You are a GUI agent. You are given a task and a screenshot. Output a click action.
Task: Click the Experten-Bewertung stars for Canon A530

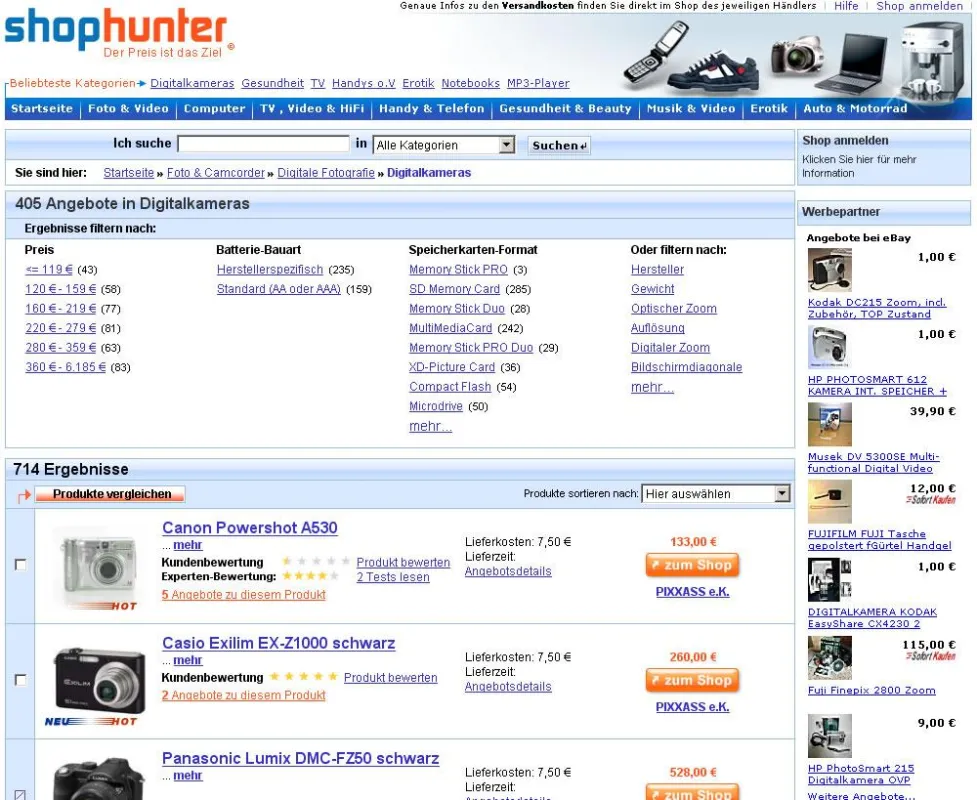click(x=310, y=576)
